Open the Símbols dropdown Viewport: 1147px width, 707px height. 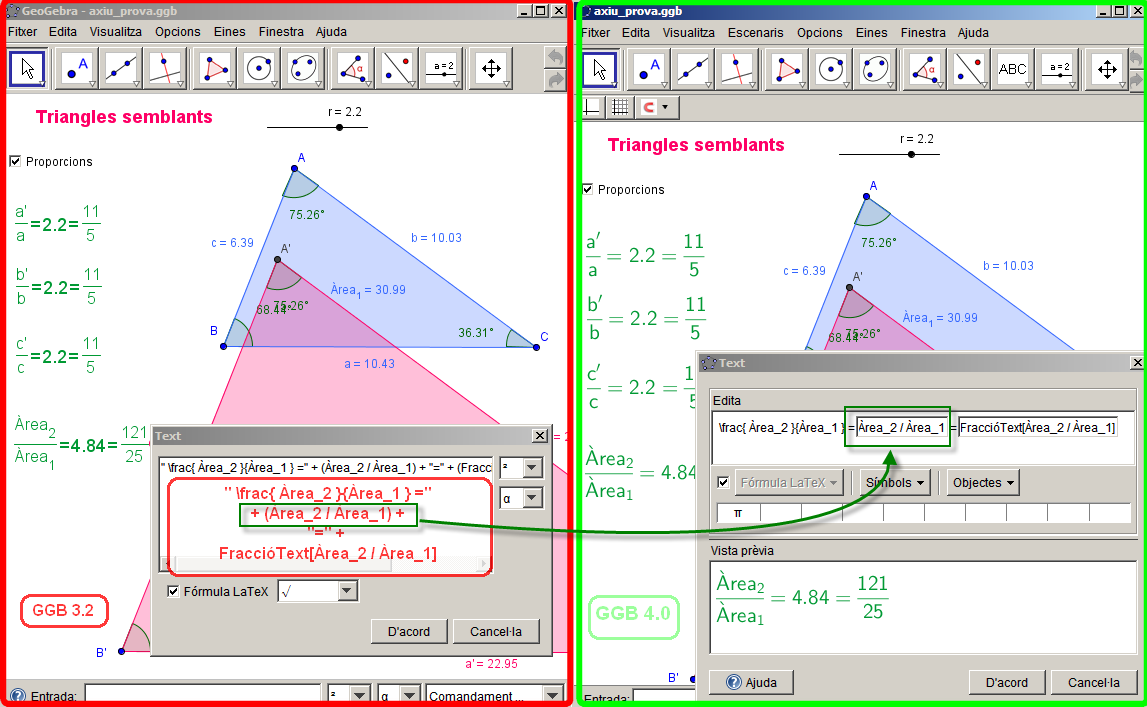tap(893, 483)
